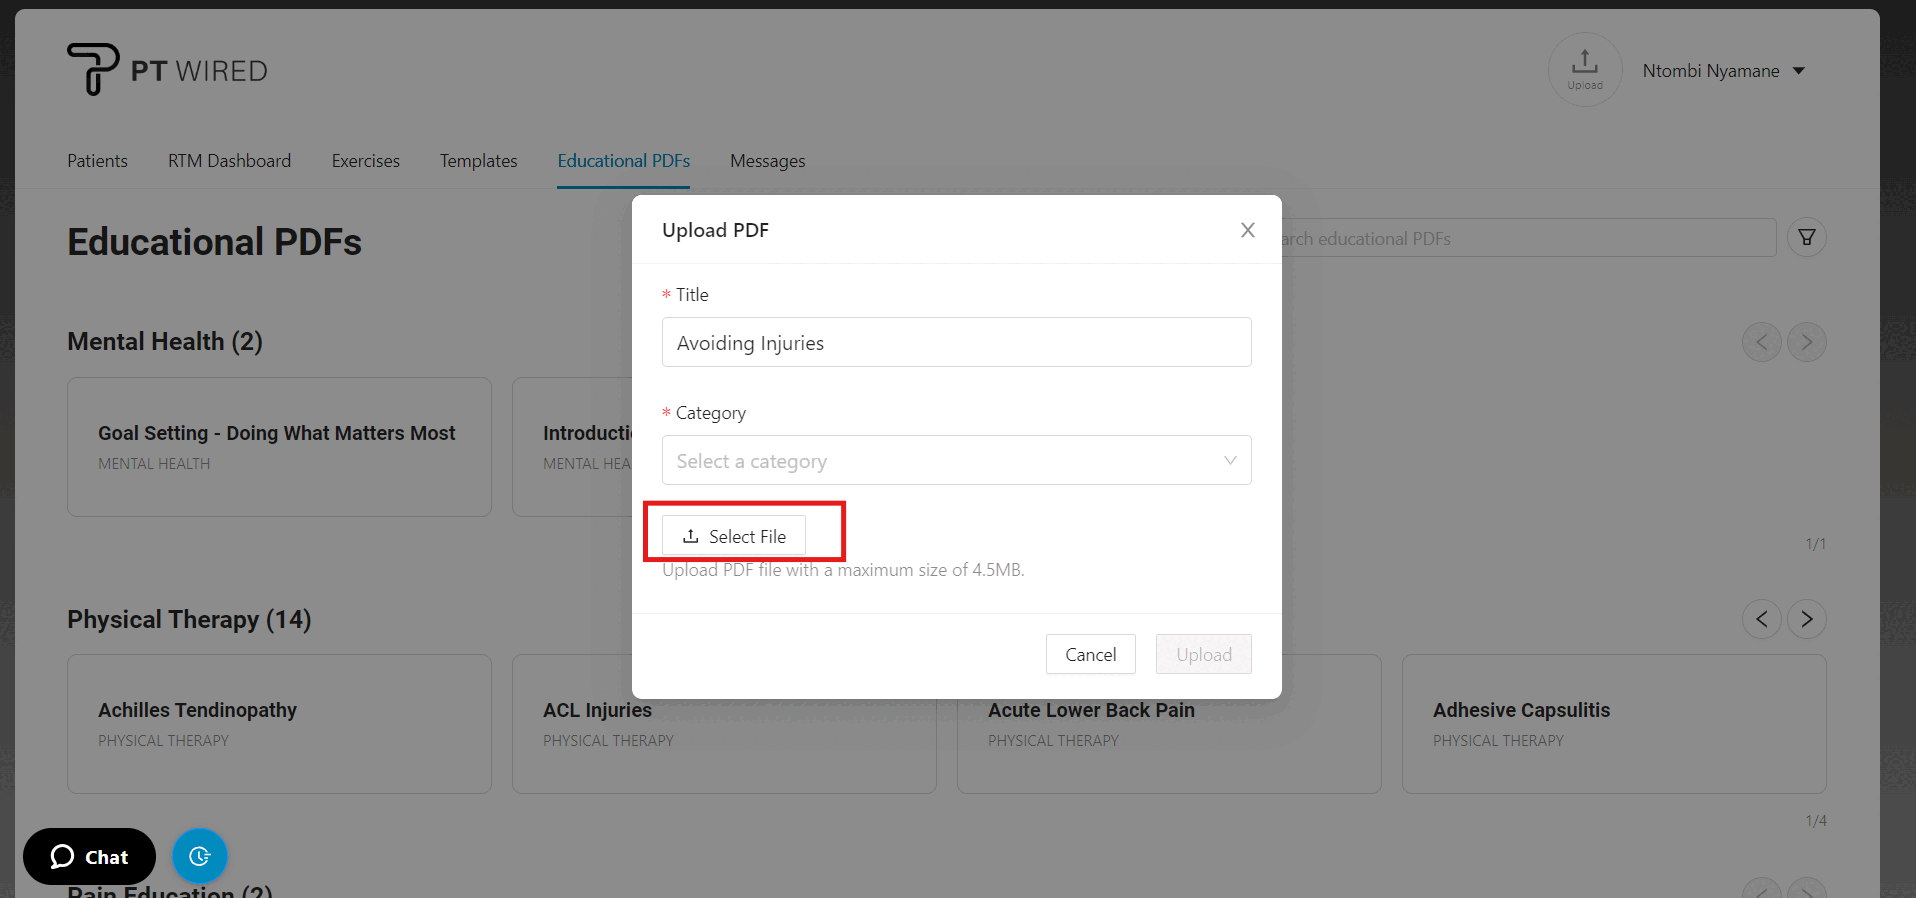This screenshot has width=1916, height=898.
Task: Open the Ntombi Nyamane account menu
Action: point(1723,71)
